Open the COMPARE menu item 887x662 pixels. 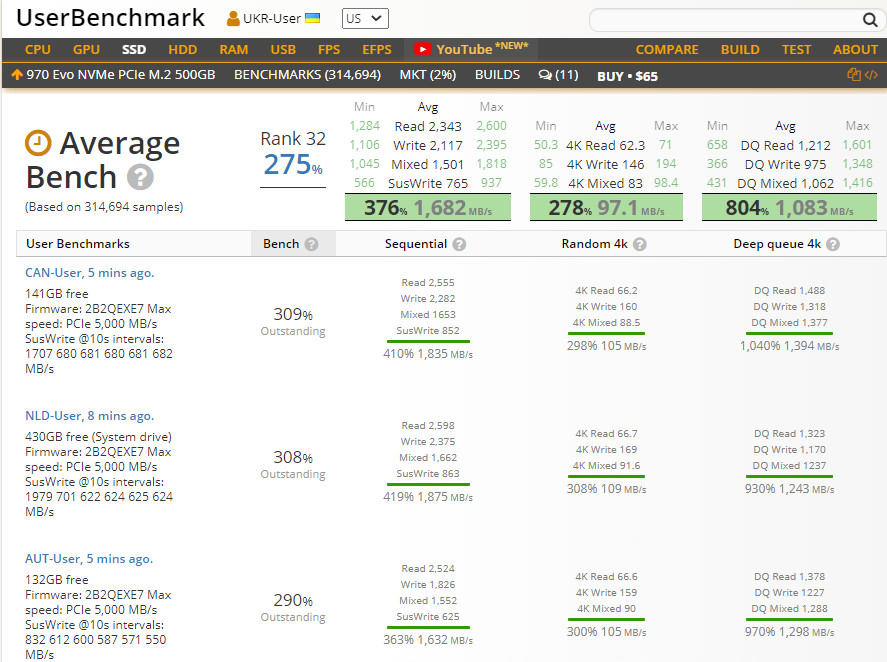pos(667,49)
